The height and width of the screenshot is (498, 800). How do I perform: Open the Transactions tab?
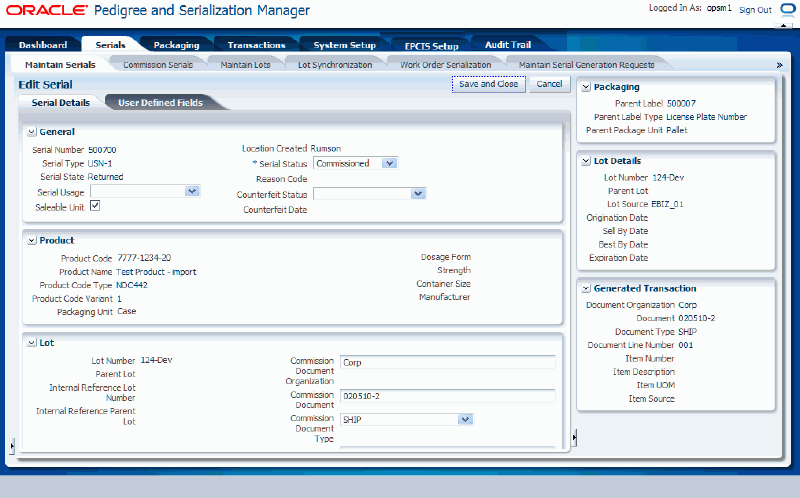pyautogui.click(x=256, y=45)
